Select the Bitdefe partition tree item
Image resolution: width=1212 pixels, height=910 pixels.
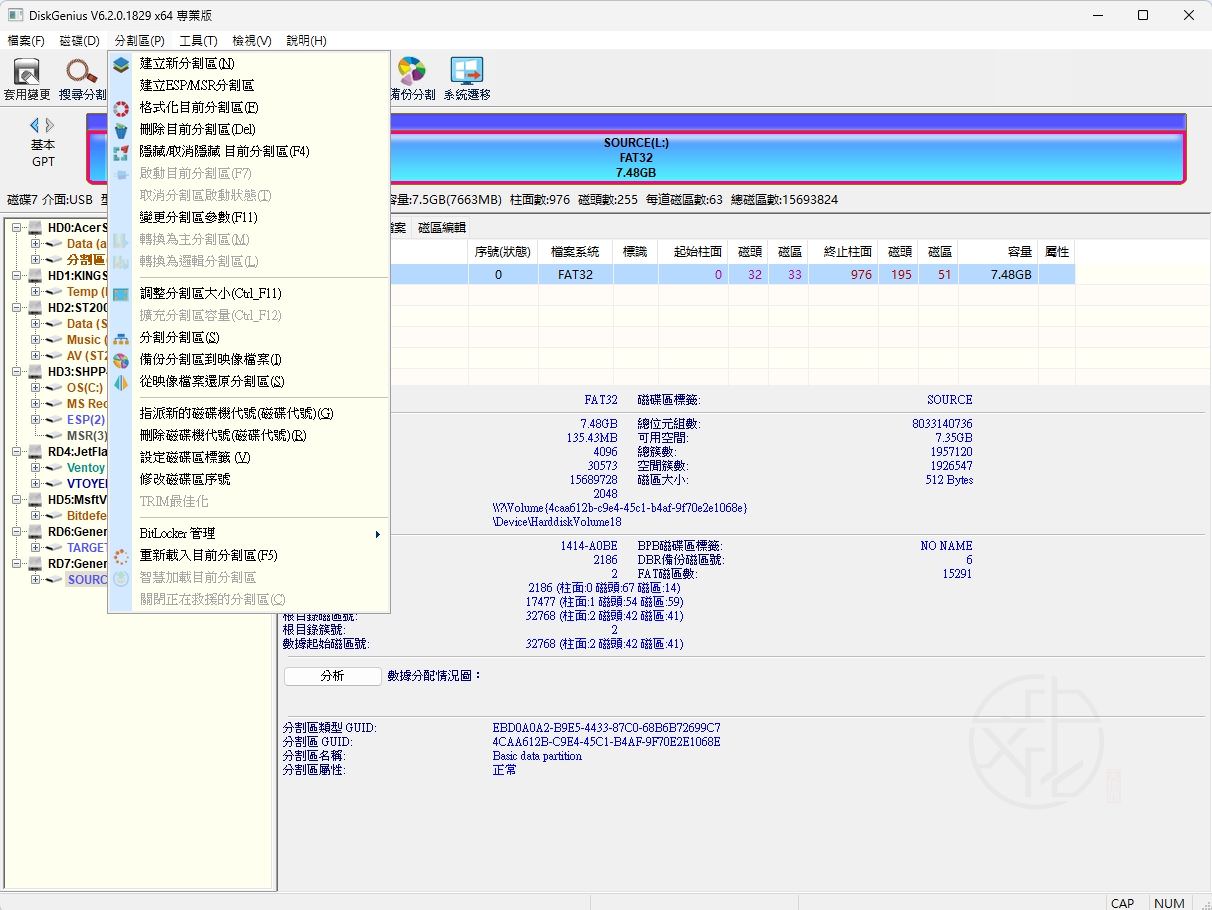(x=87, y=516)
